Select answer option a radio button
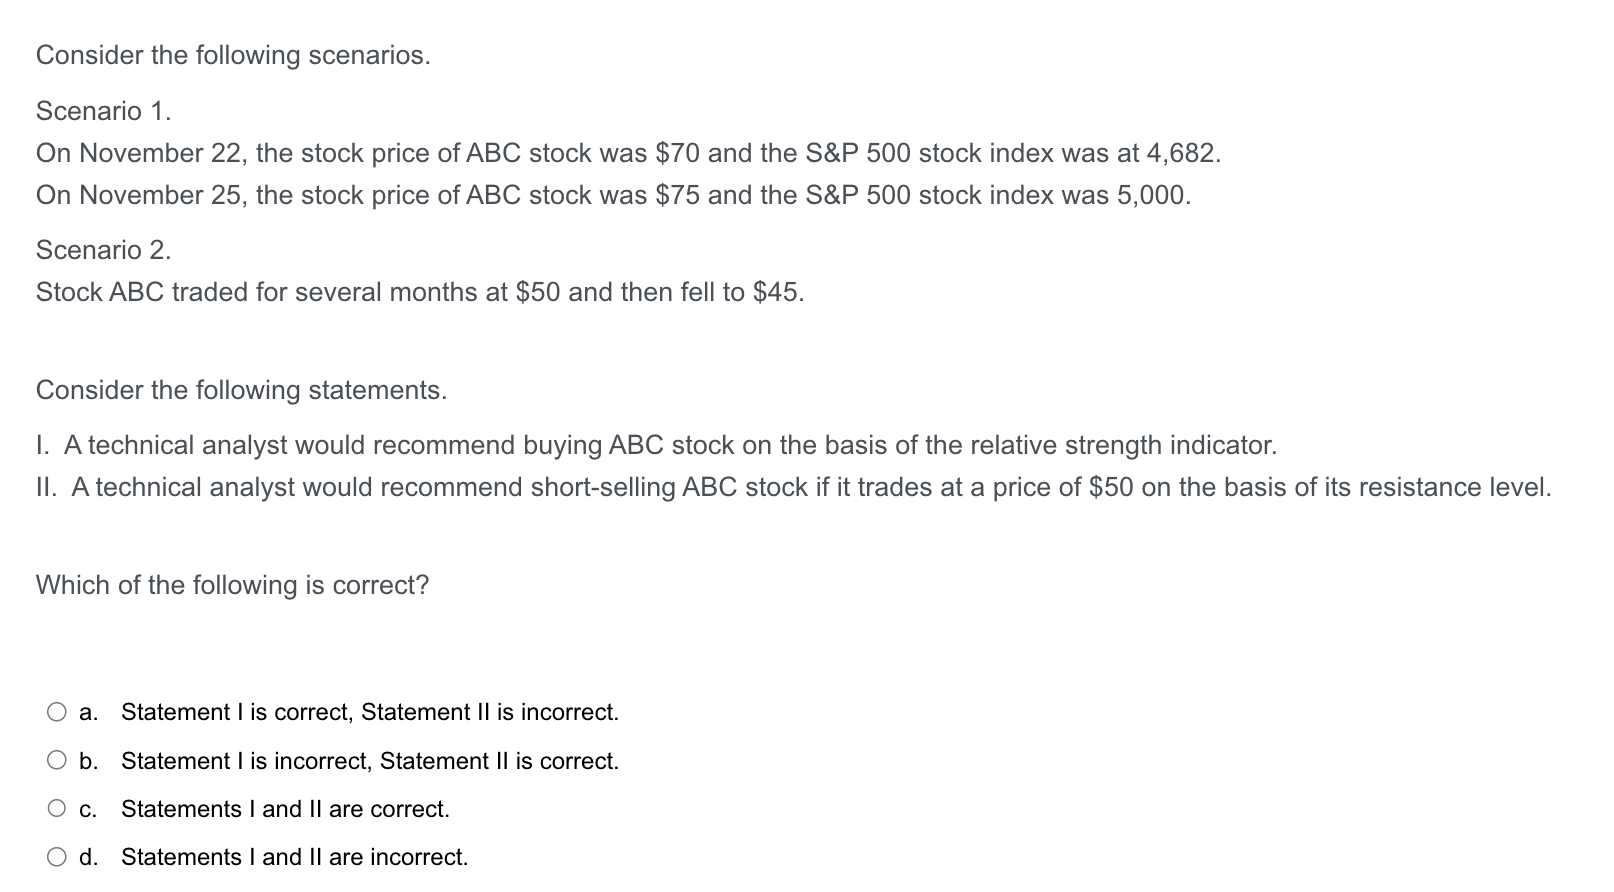The height and width of the screenshot is (892, 1614). point(57,712)
